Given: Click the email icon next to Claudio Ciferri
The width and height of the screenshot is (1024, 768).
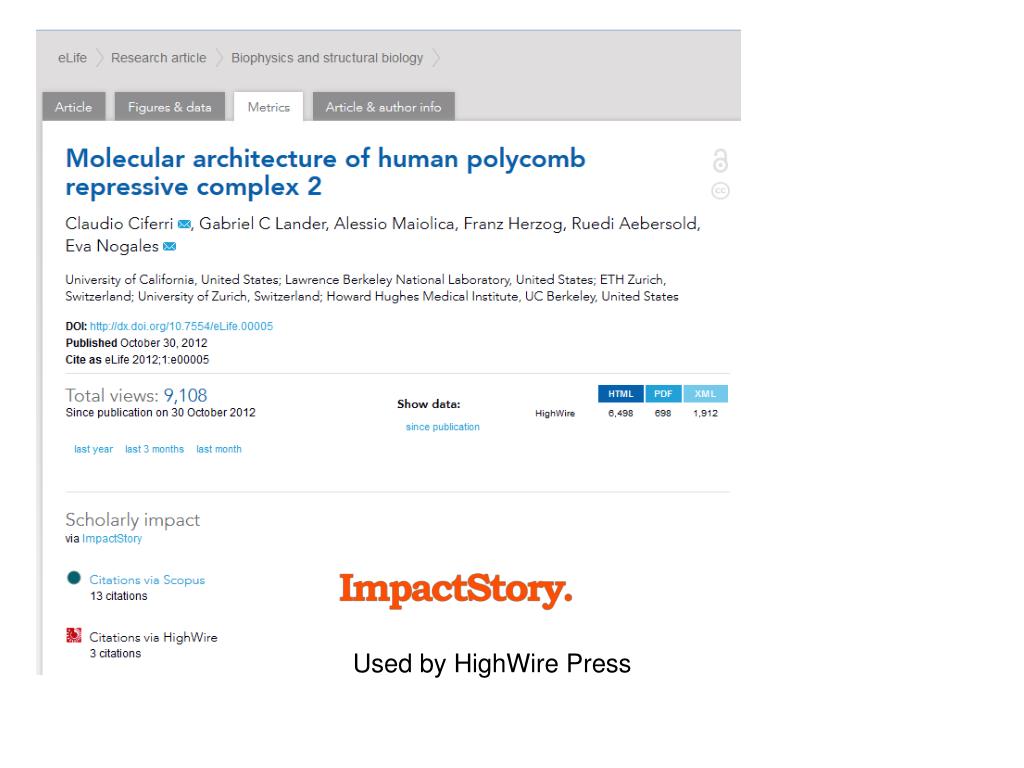Looking at the screenshot, I should 184,225.
